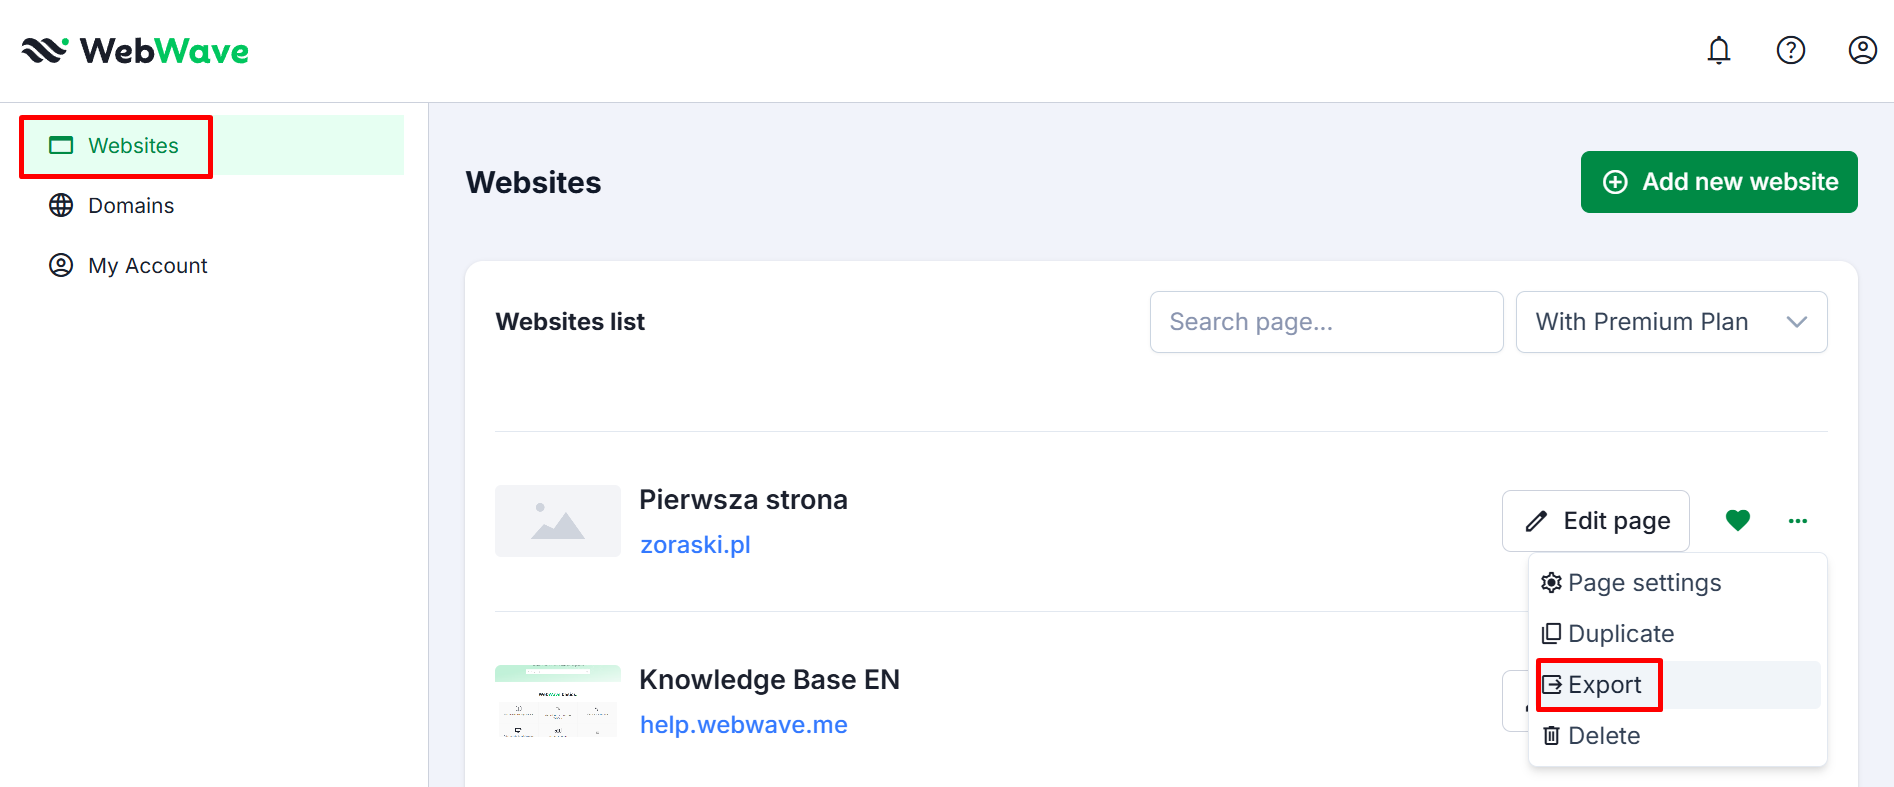Viewport: 1894px width, 787px height.
Task: Click the My Account sidebar person icon
Action: click(x=61, y=265)
